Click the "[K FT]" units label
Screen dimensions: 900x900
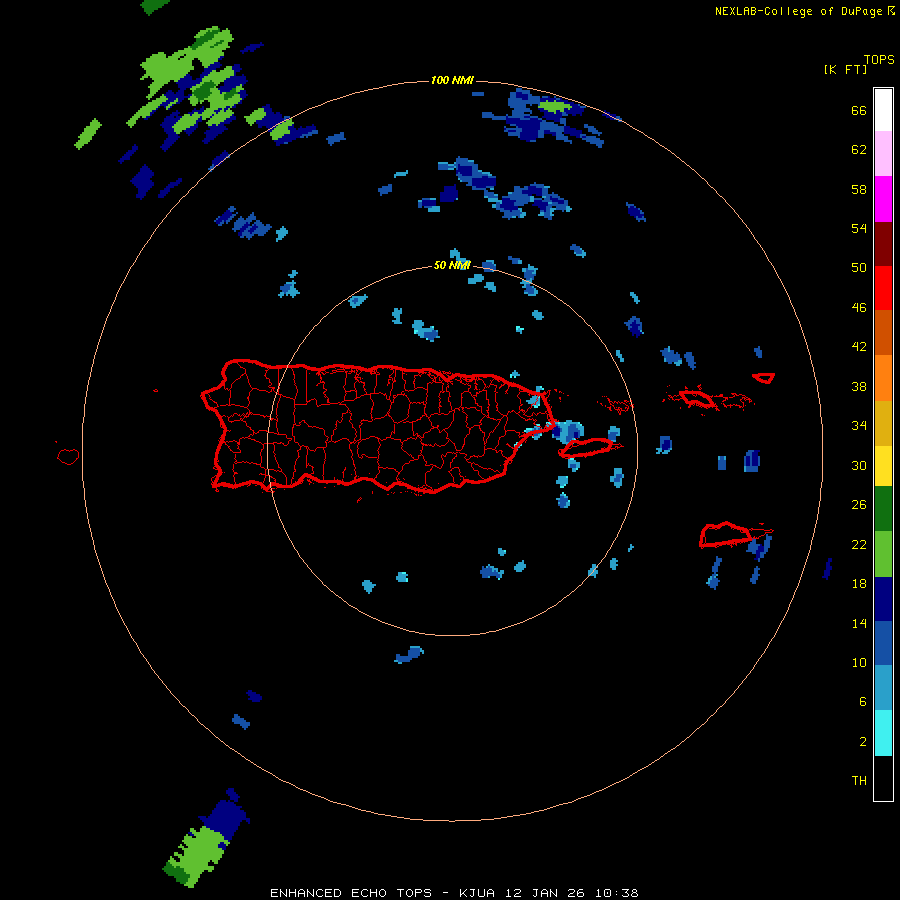(x=845, y=69)
